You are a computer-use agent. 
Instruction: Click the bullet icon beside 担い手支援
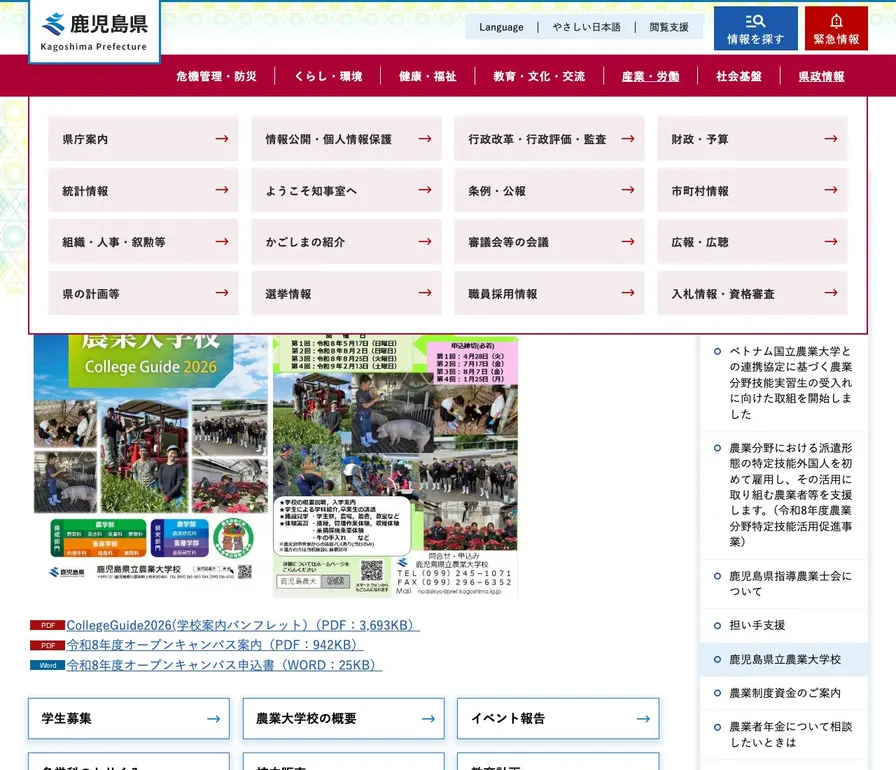click(x=717, y=626)
